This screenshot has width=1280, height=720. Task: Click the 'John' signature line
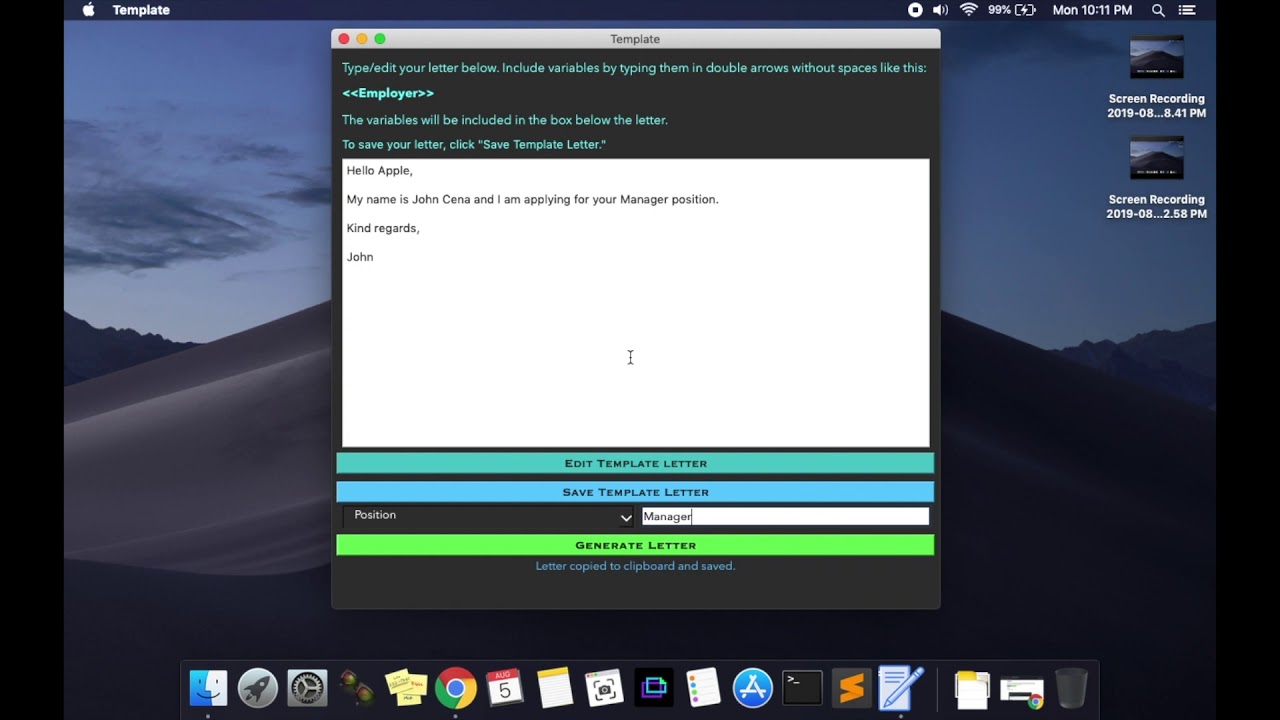click(360, 257)
